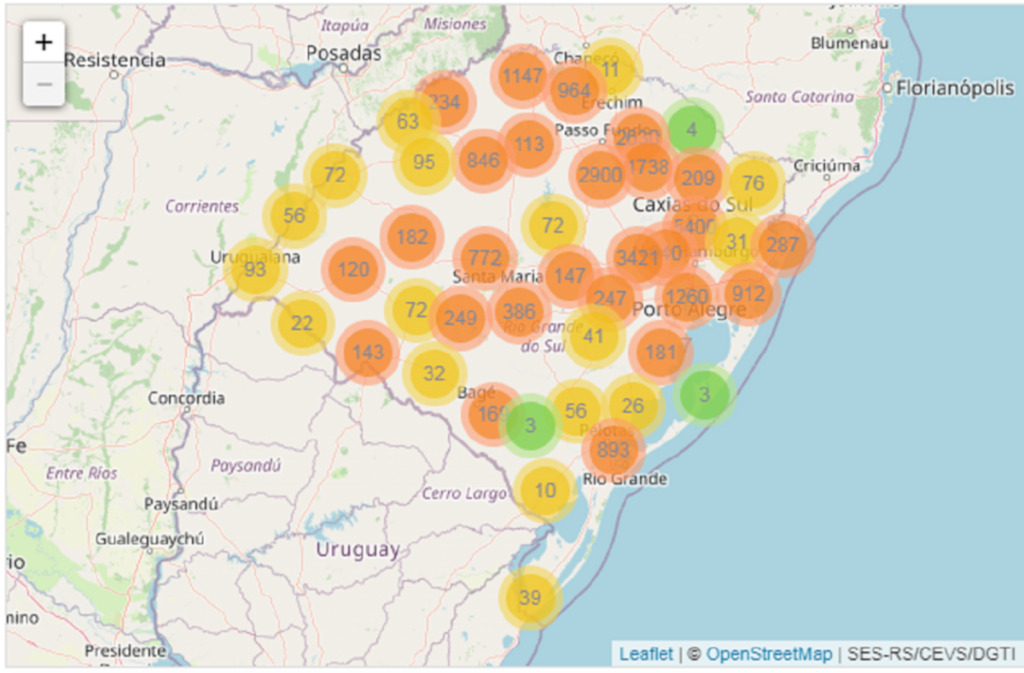This screenshot has height=673, width=1024.
Task: Click the 143 cluster northwest of Bagé
Action: (369, 352)
